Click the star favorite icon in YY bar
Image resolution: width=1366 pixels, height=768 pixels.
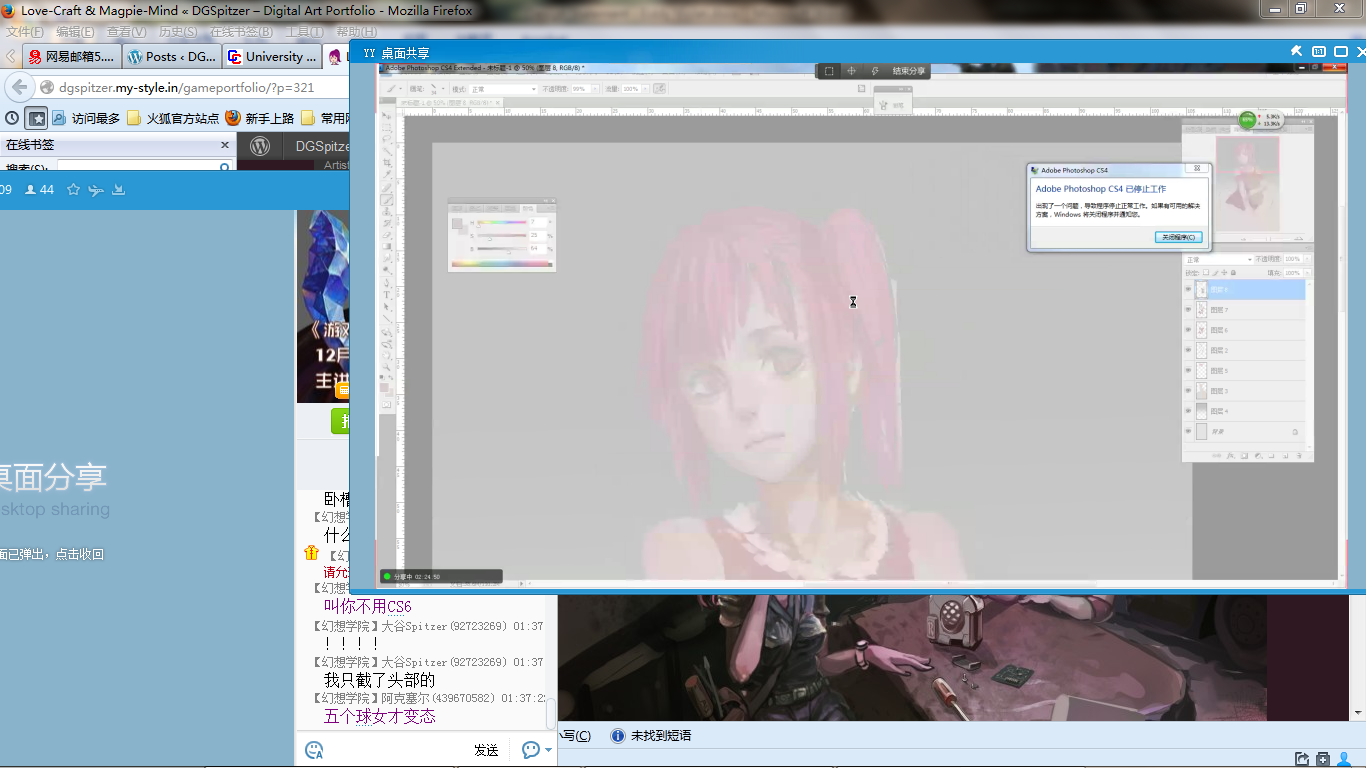coord(73,189)
